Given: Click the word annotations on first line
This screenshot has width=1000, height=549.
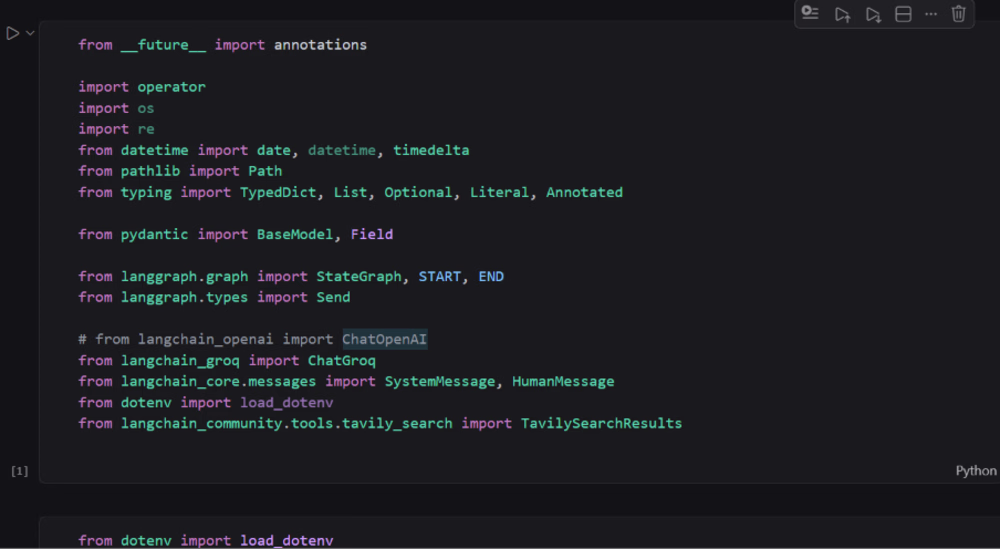Looking at the screenshot, I should (x=320, y=45).
